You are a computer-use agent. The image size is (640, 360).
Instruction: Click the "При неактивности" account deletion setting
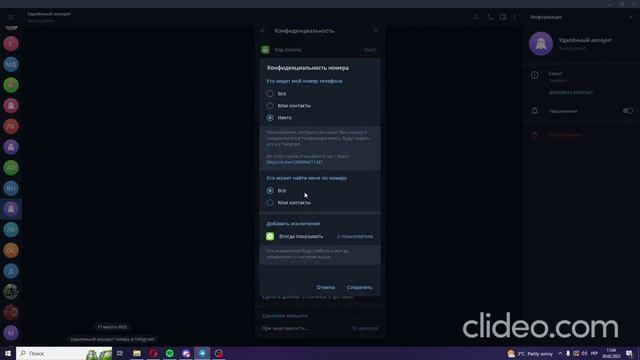tap(320, 328)
